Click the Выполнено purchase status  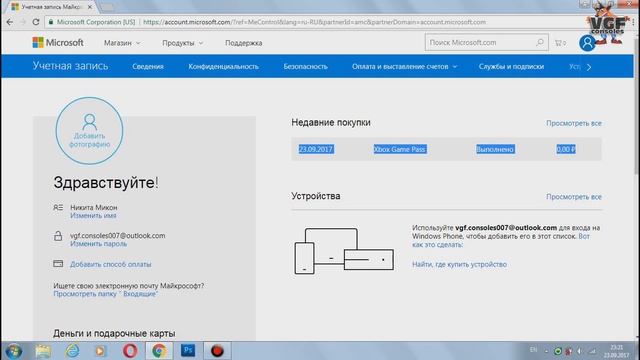click(495, 149)
